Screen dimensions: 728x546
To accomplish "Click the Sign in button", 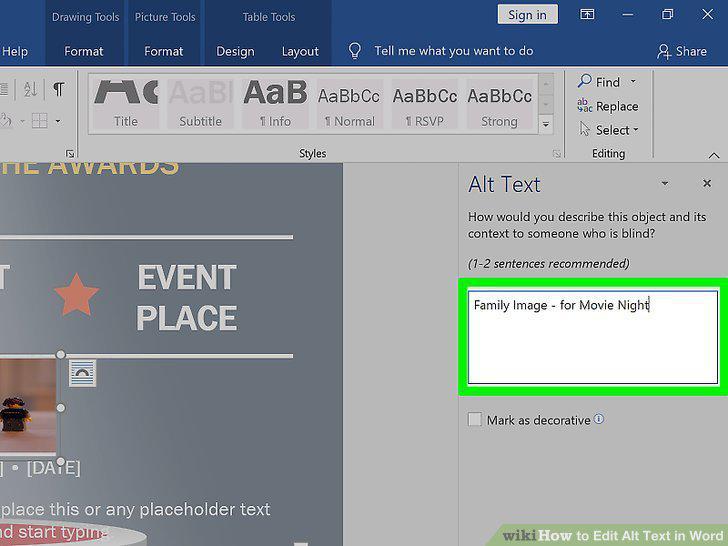I will (x=527, y=15).
